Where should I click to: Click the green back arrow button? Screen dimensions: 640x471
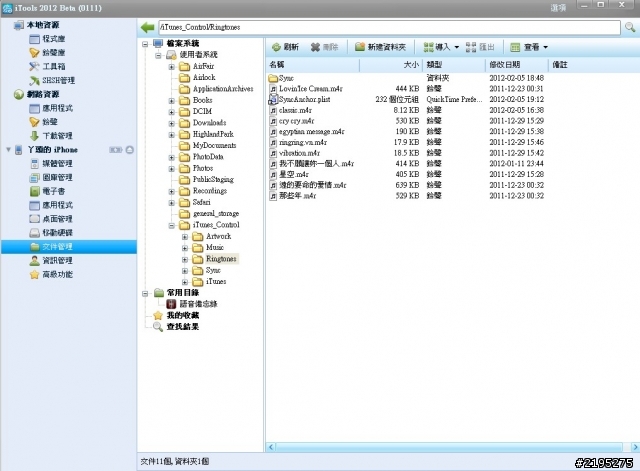(147, 27)
